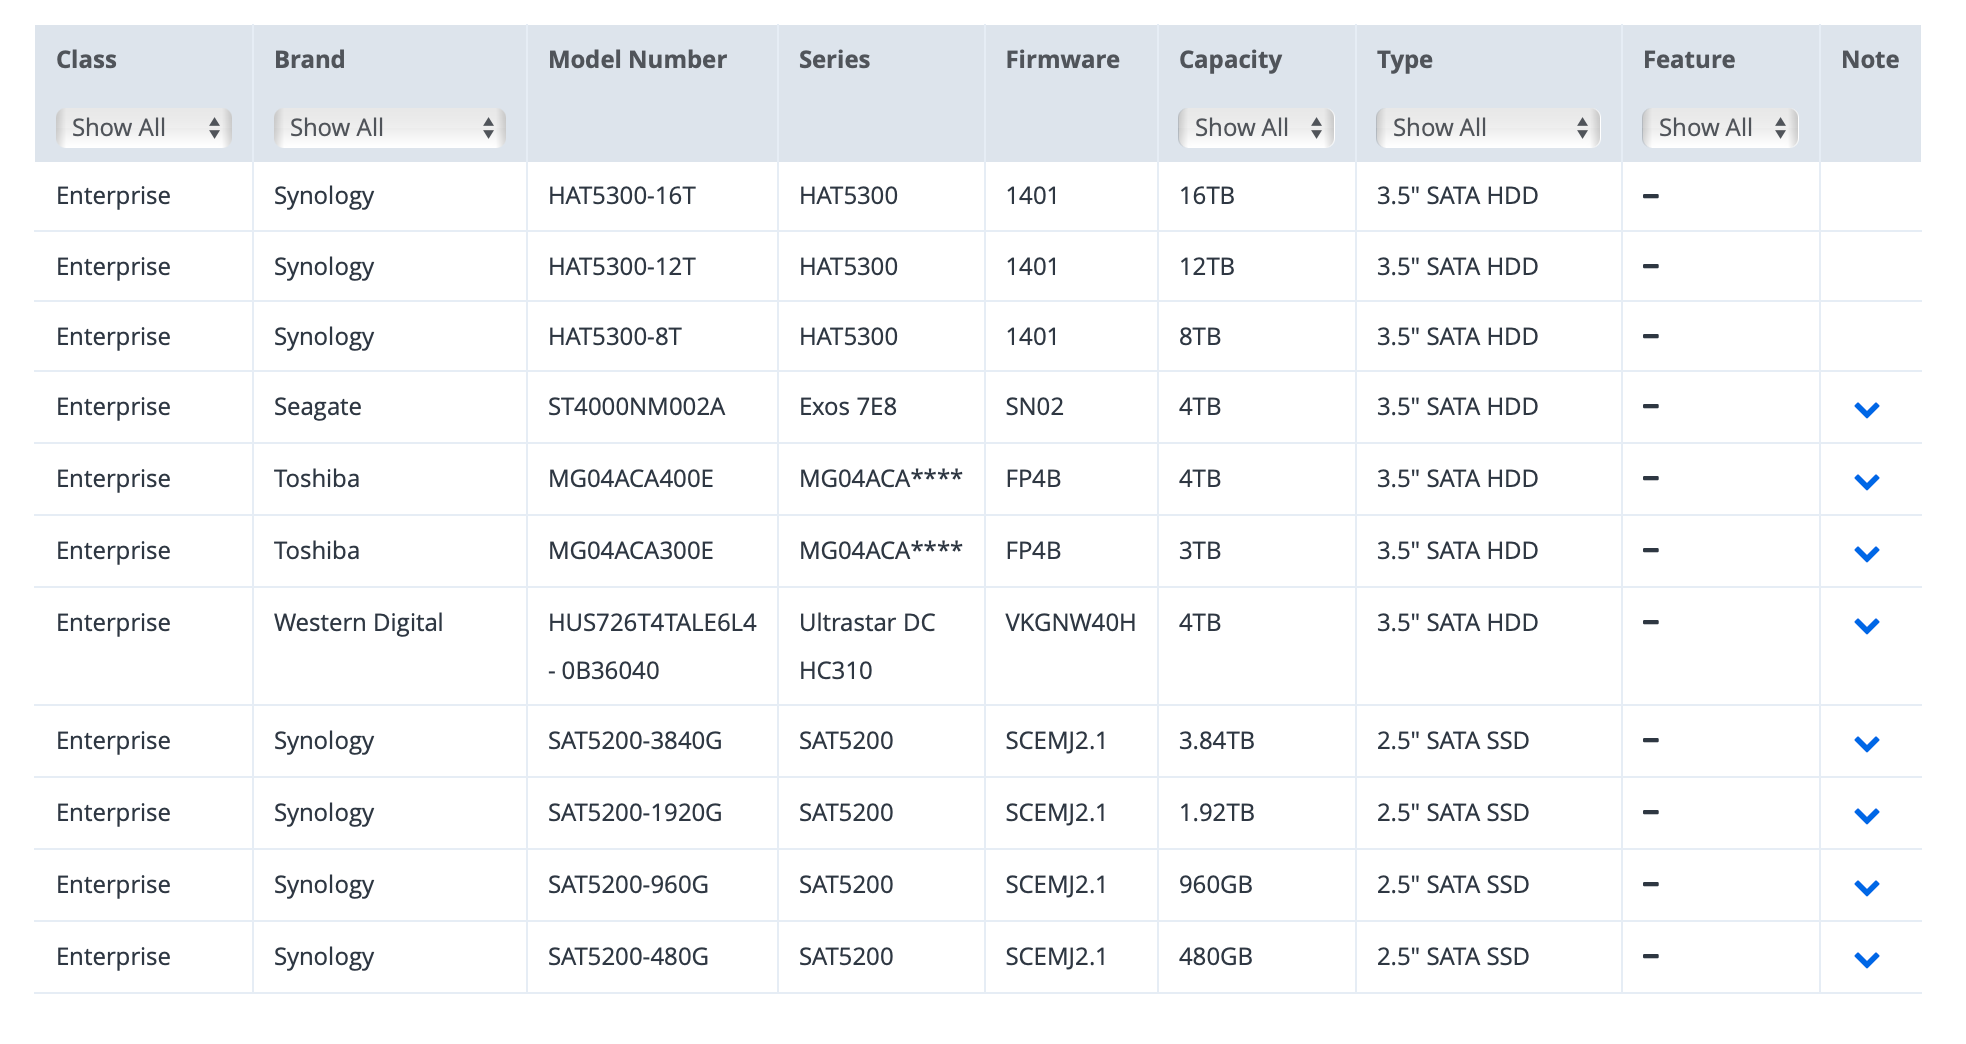Select model number HAT5300-8T
The width and height of the screenshot is (1966, 1044).
615,336
